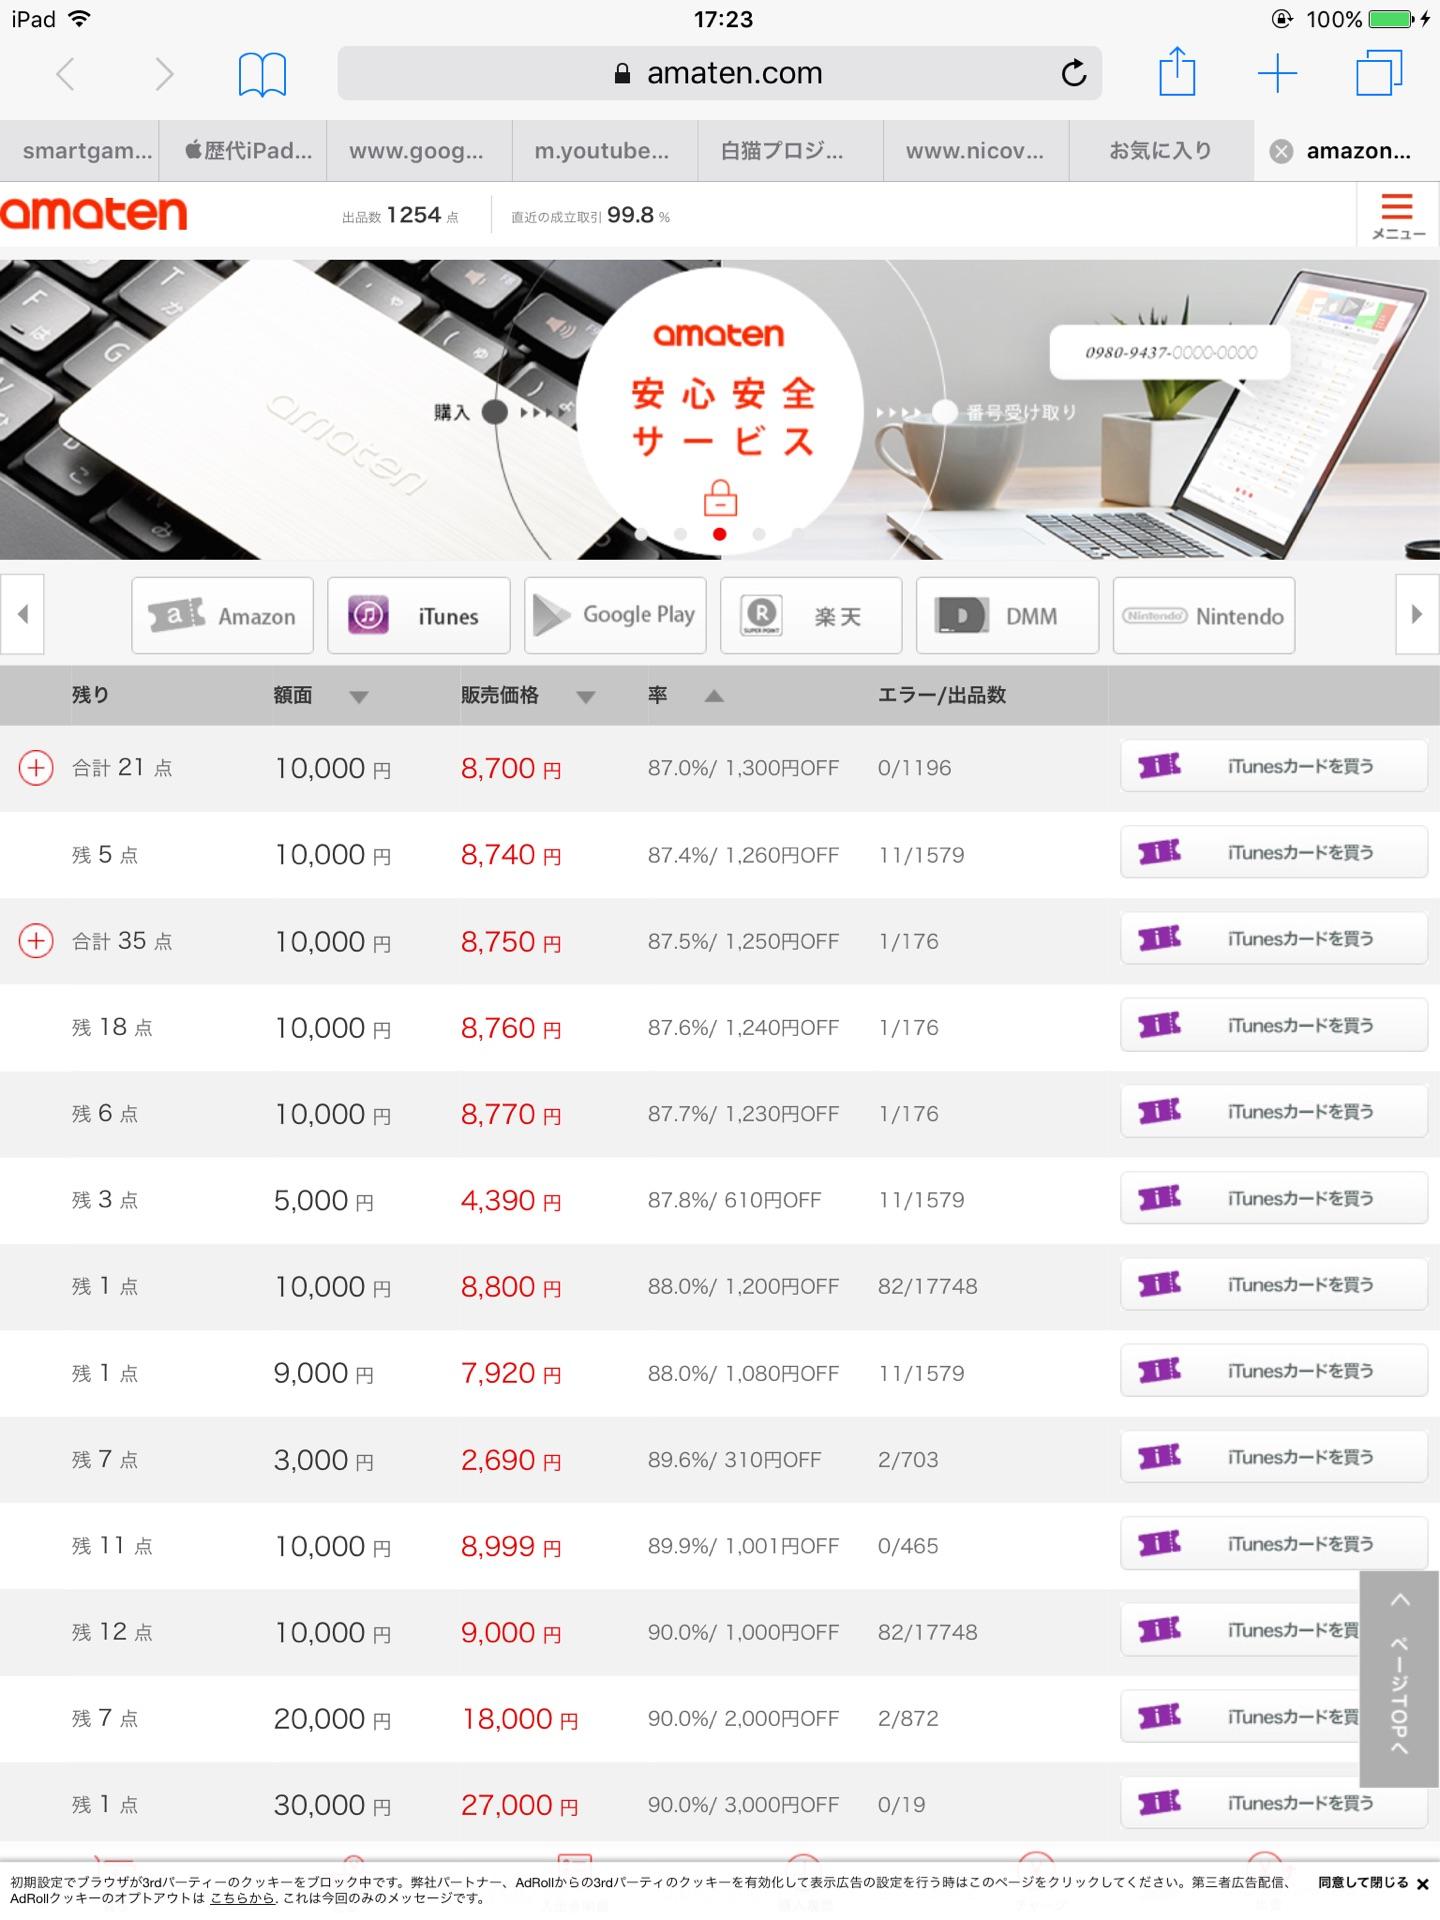Expand the 合計 21 点 listing group
The image size is (1440, 1920).
(x=36, y=768)
